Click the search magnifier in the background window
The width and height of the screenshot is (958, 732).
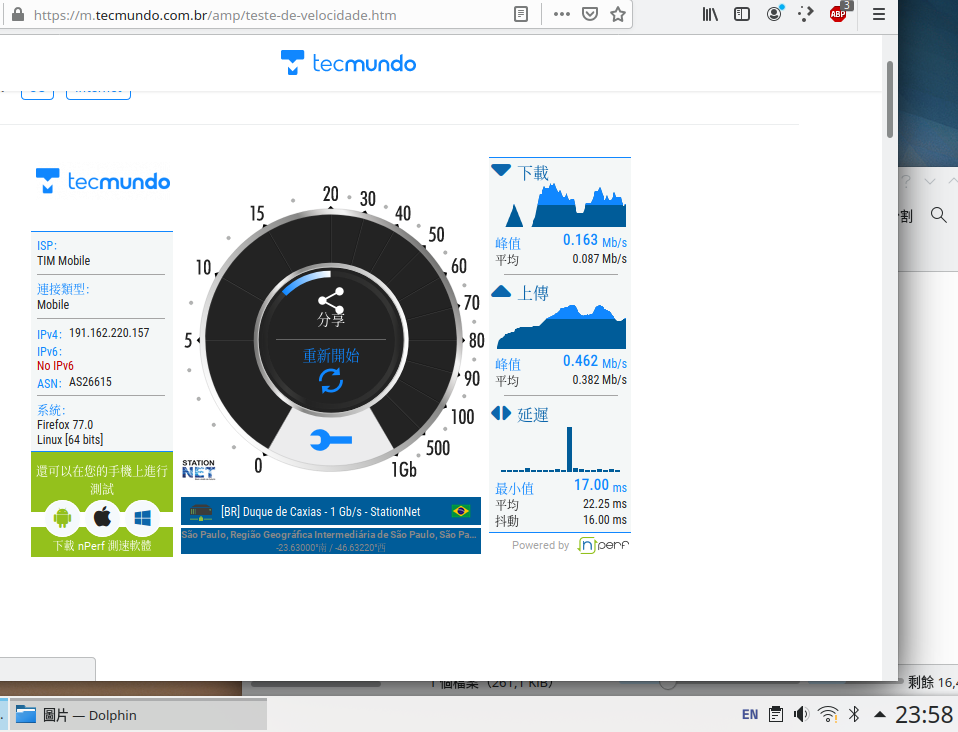(x=938, y=215)
